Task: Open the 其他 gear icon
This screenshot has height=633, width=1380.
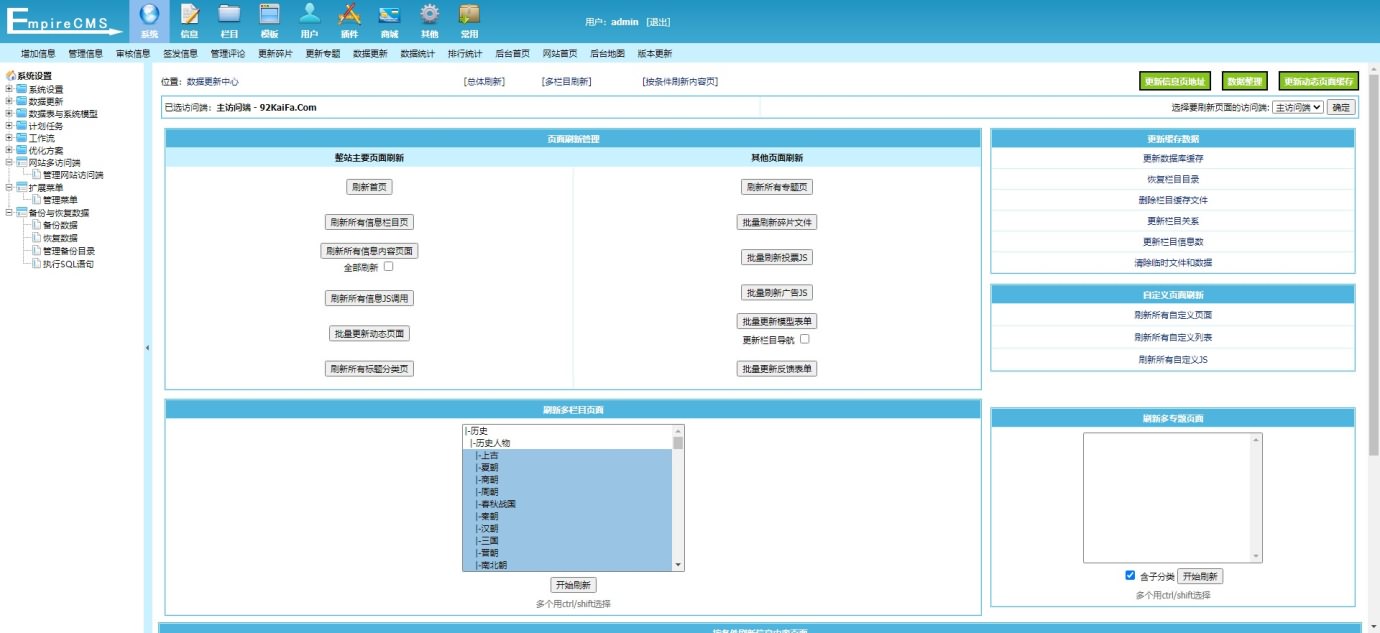Action: pyautogui.click(x=429, y=14)
